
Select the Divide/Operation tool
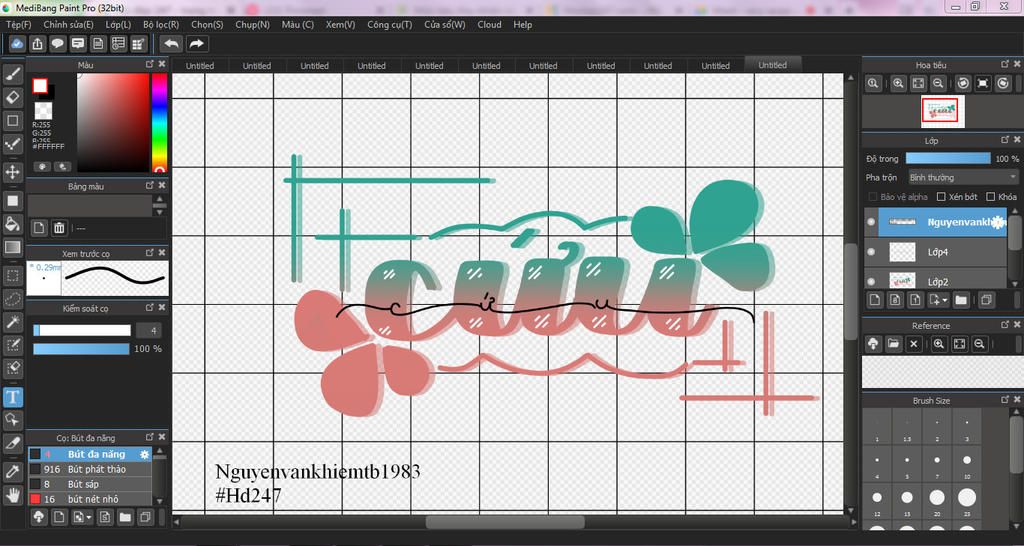(12, 420)
